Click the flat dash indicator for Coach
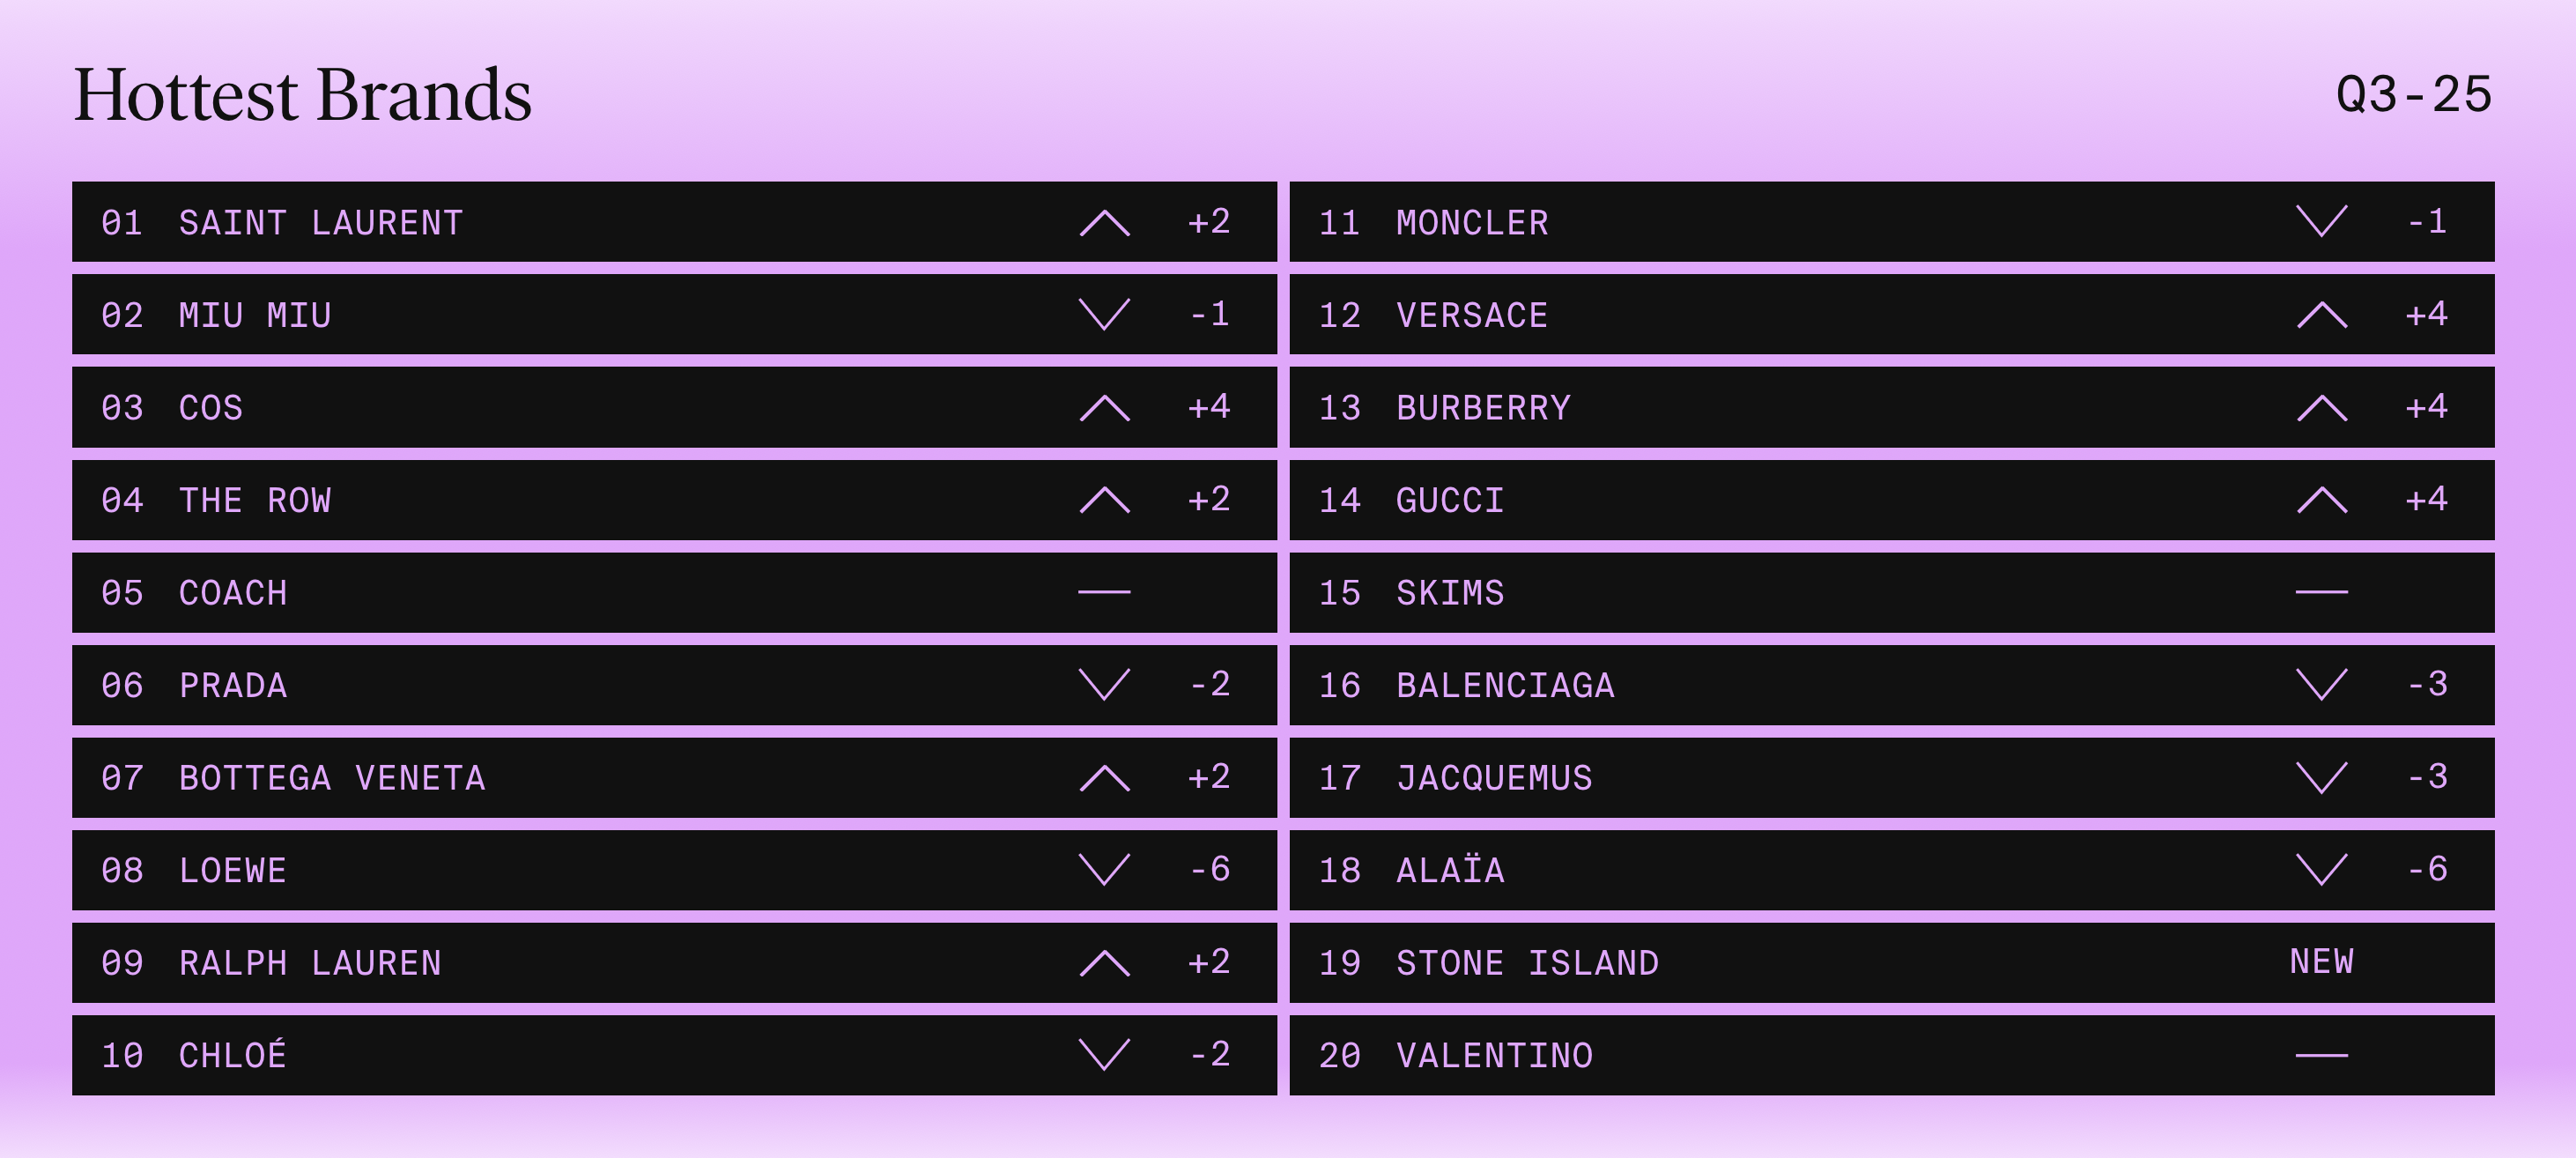 pyautogui.click(x=1104, y=592)
